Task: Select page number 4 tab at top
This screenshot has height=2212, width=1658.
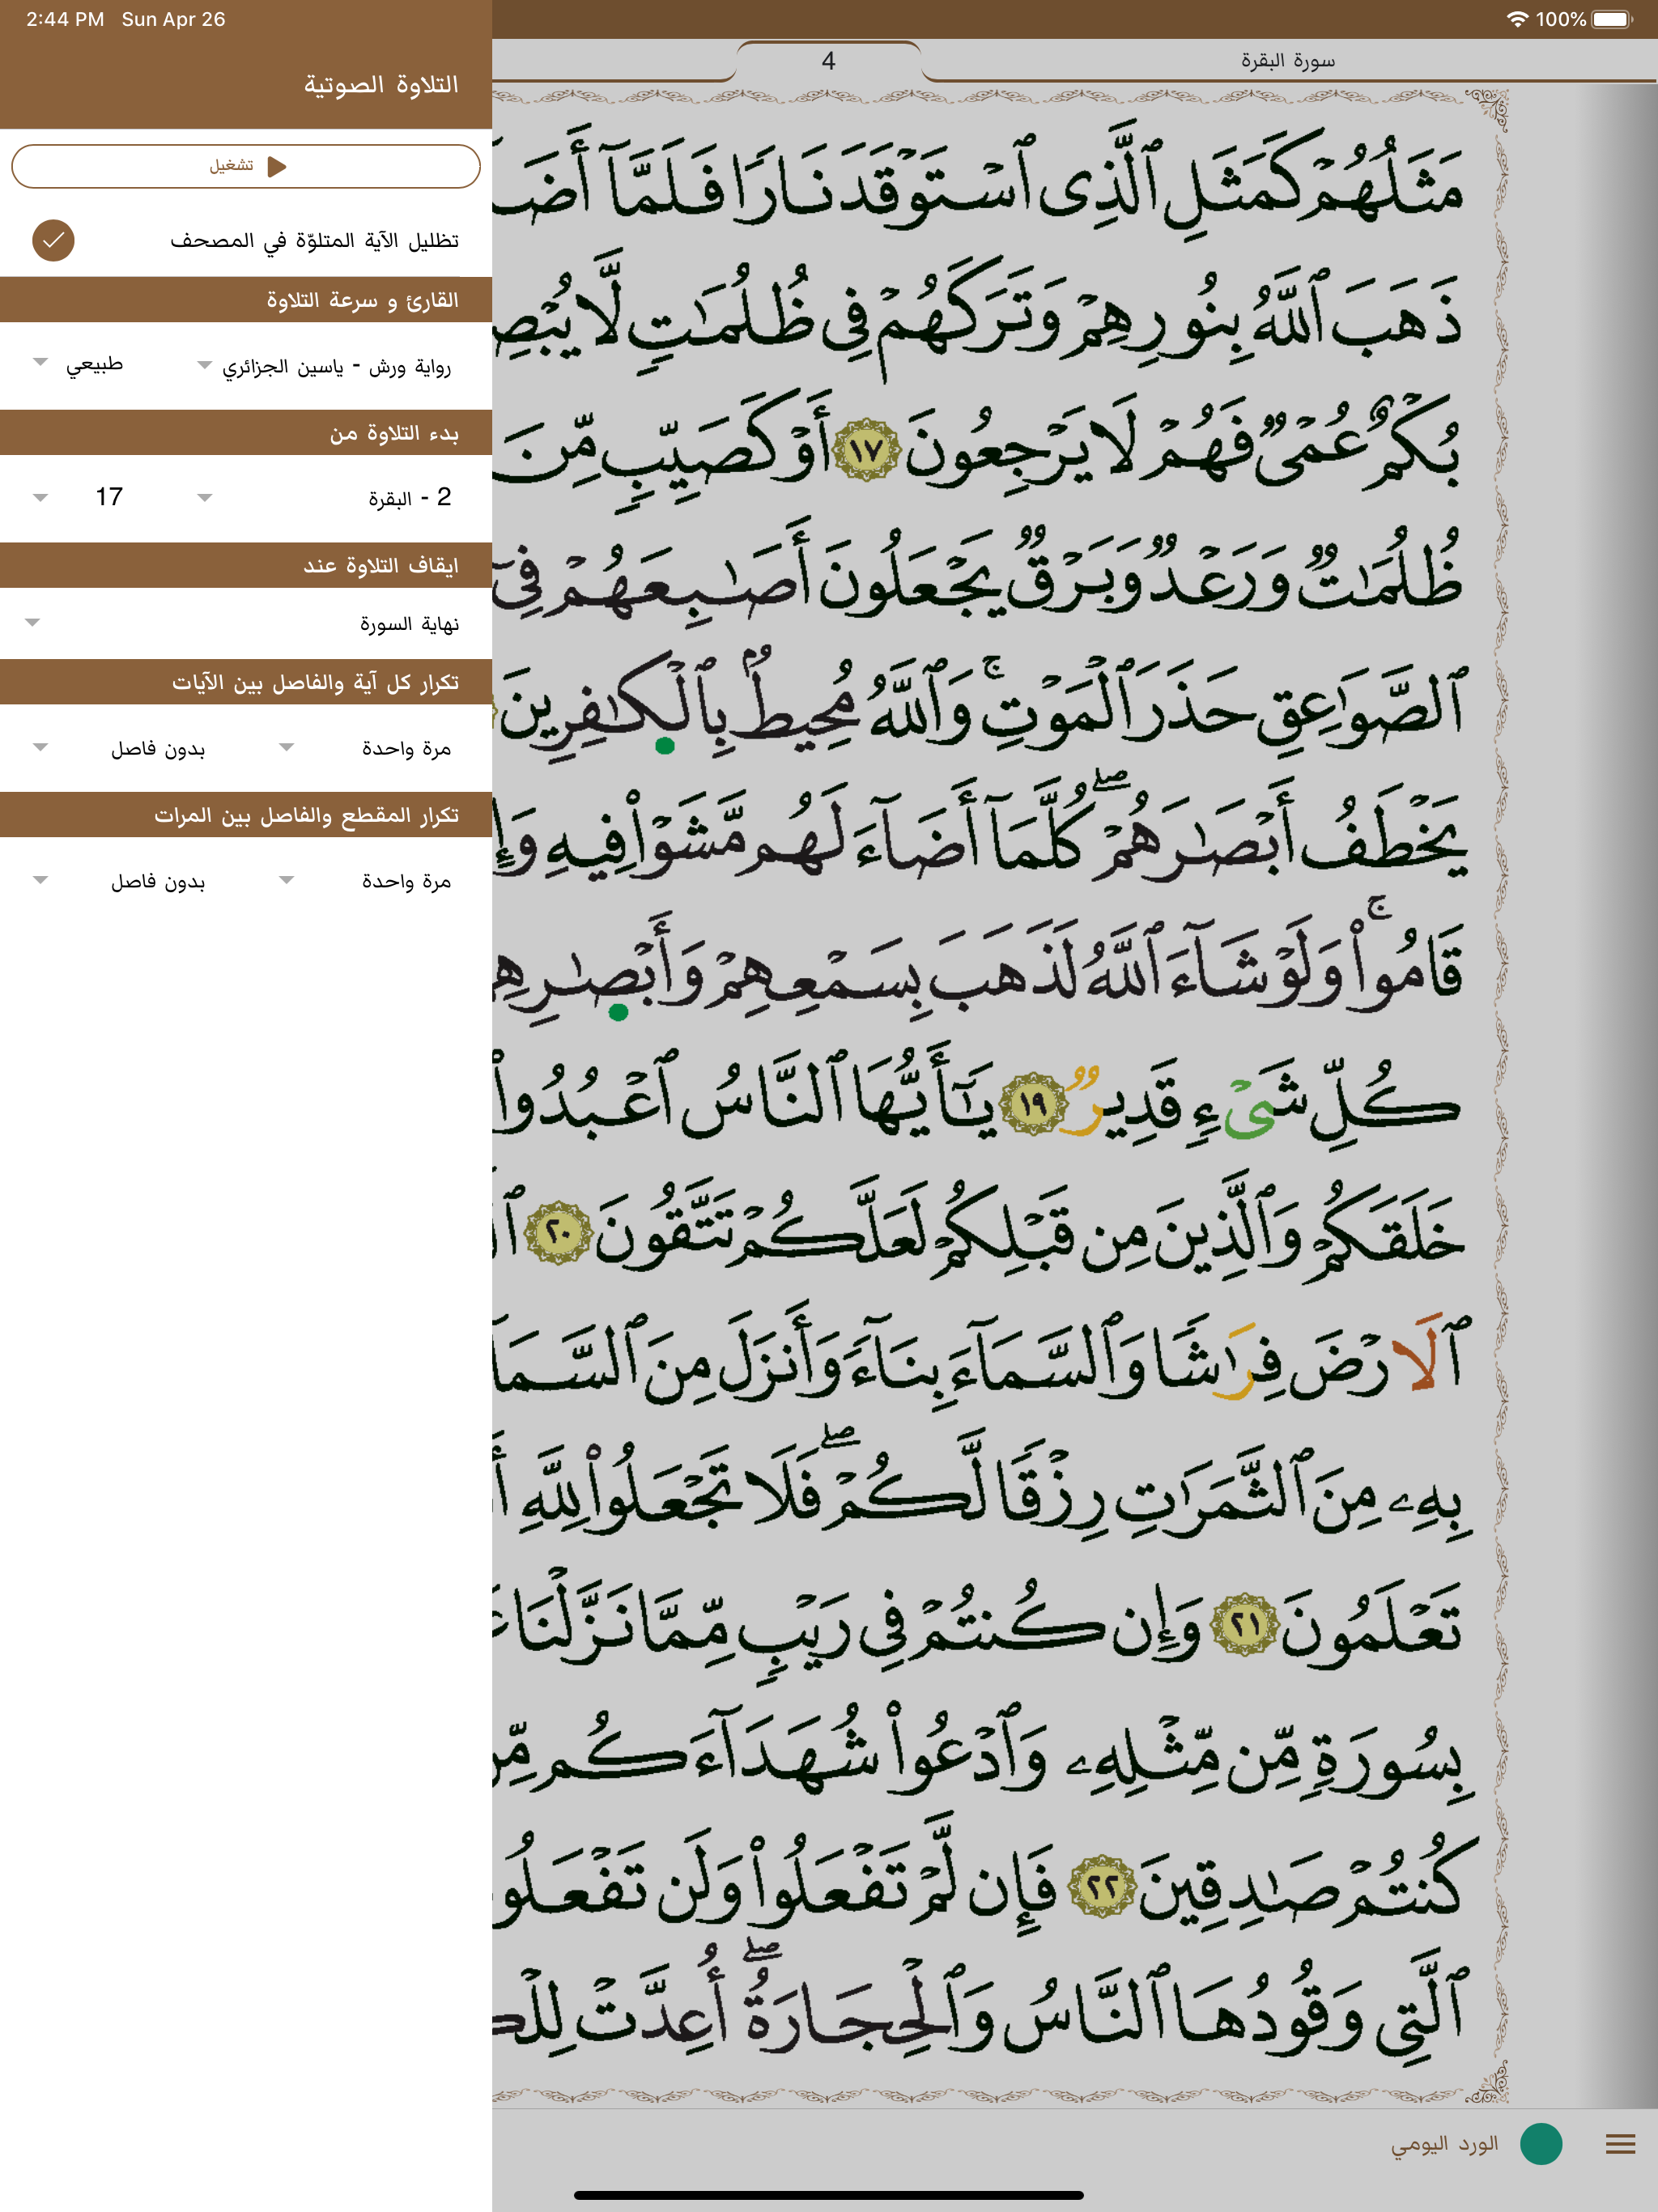Action: pyautogui.click(x=828, y=61)
